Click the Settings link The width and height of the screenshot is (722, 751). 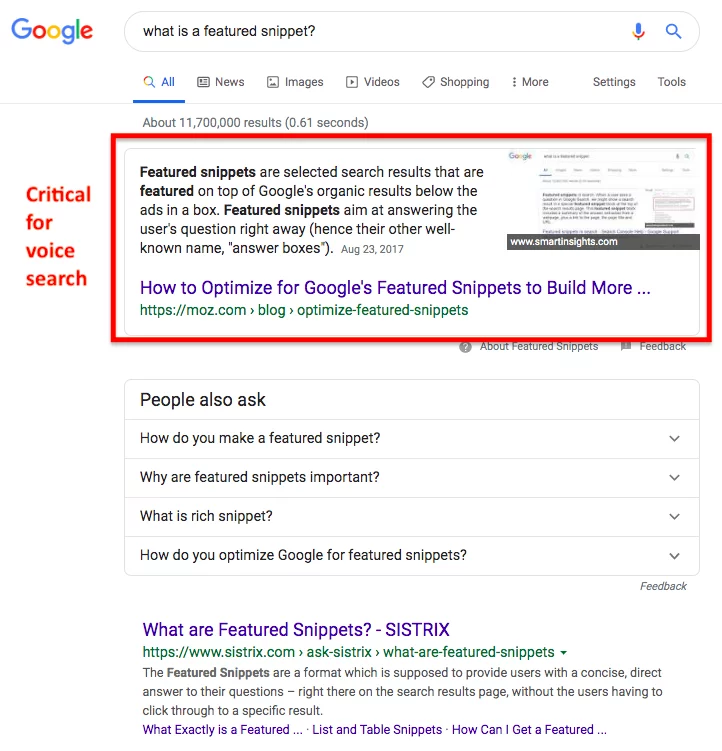click(x=614, y=82)
